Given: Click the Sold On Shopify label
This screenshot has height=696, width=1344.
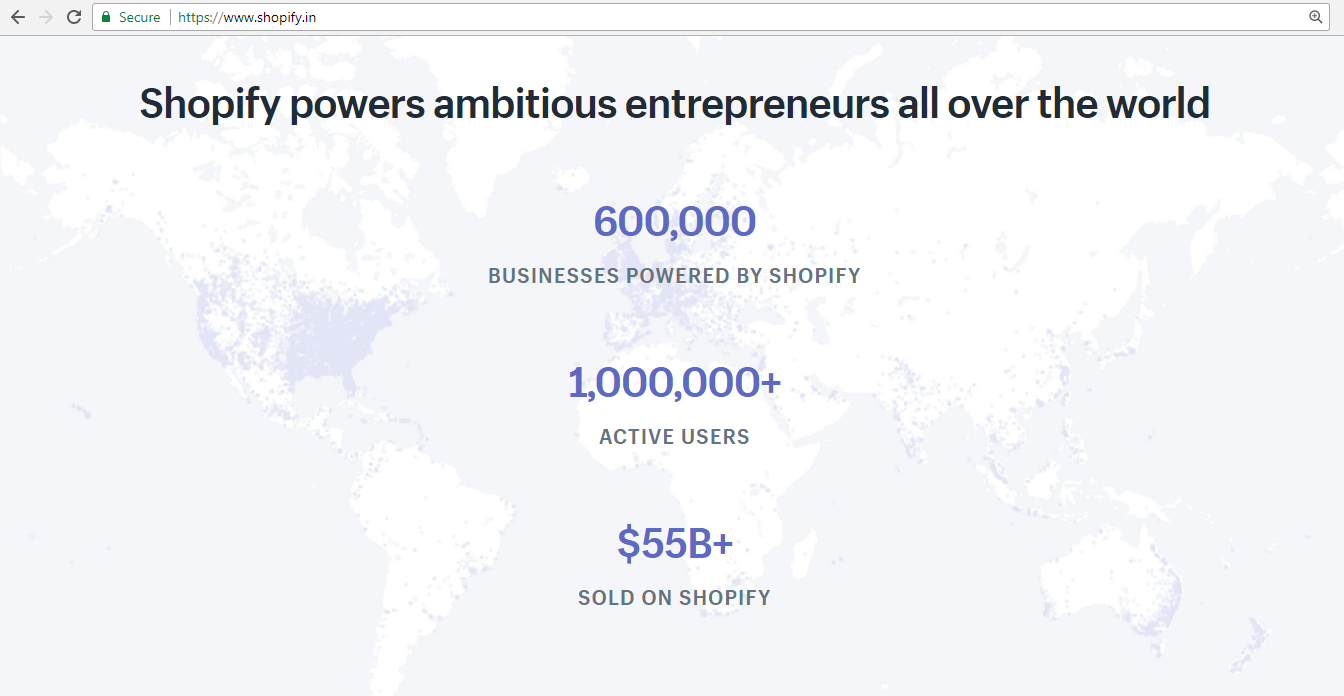Looking at the screenshot, I should pyautogui.click(x=674, y=598).
